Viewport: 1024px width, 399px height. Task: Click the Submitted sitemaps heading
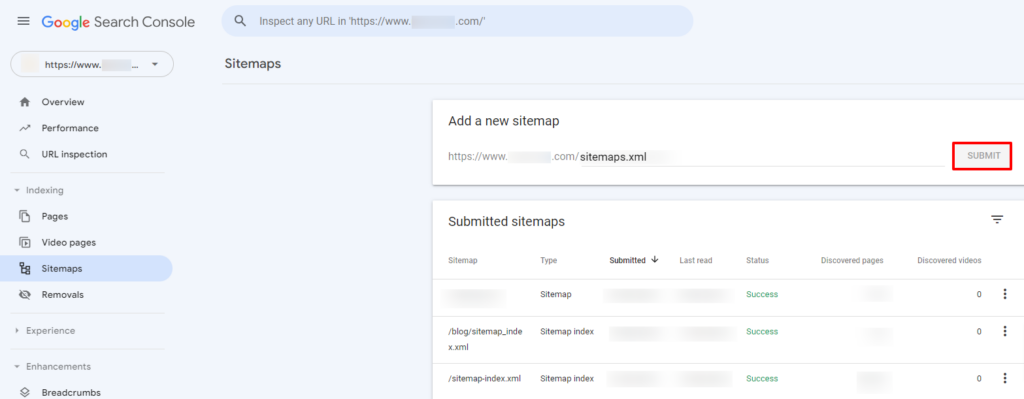[x=506, y=221]
